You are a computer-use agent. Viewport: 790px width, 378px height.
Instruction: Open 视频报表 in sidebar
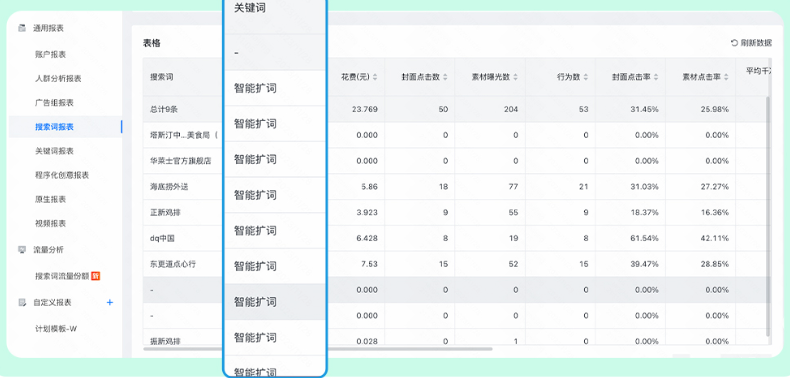click(50, 223)
